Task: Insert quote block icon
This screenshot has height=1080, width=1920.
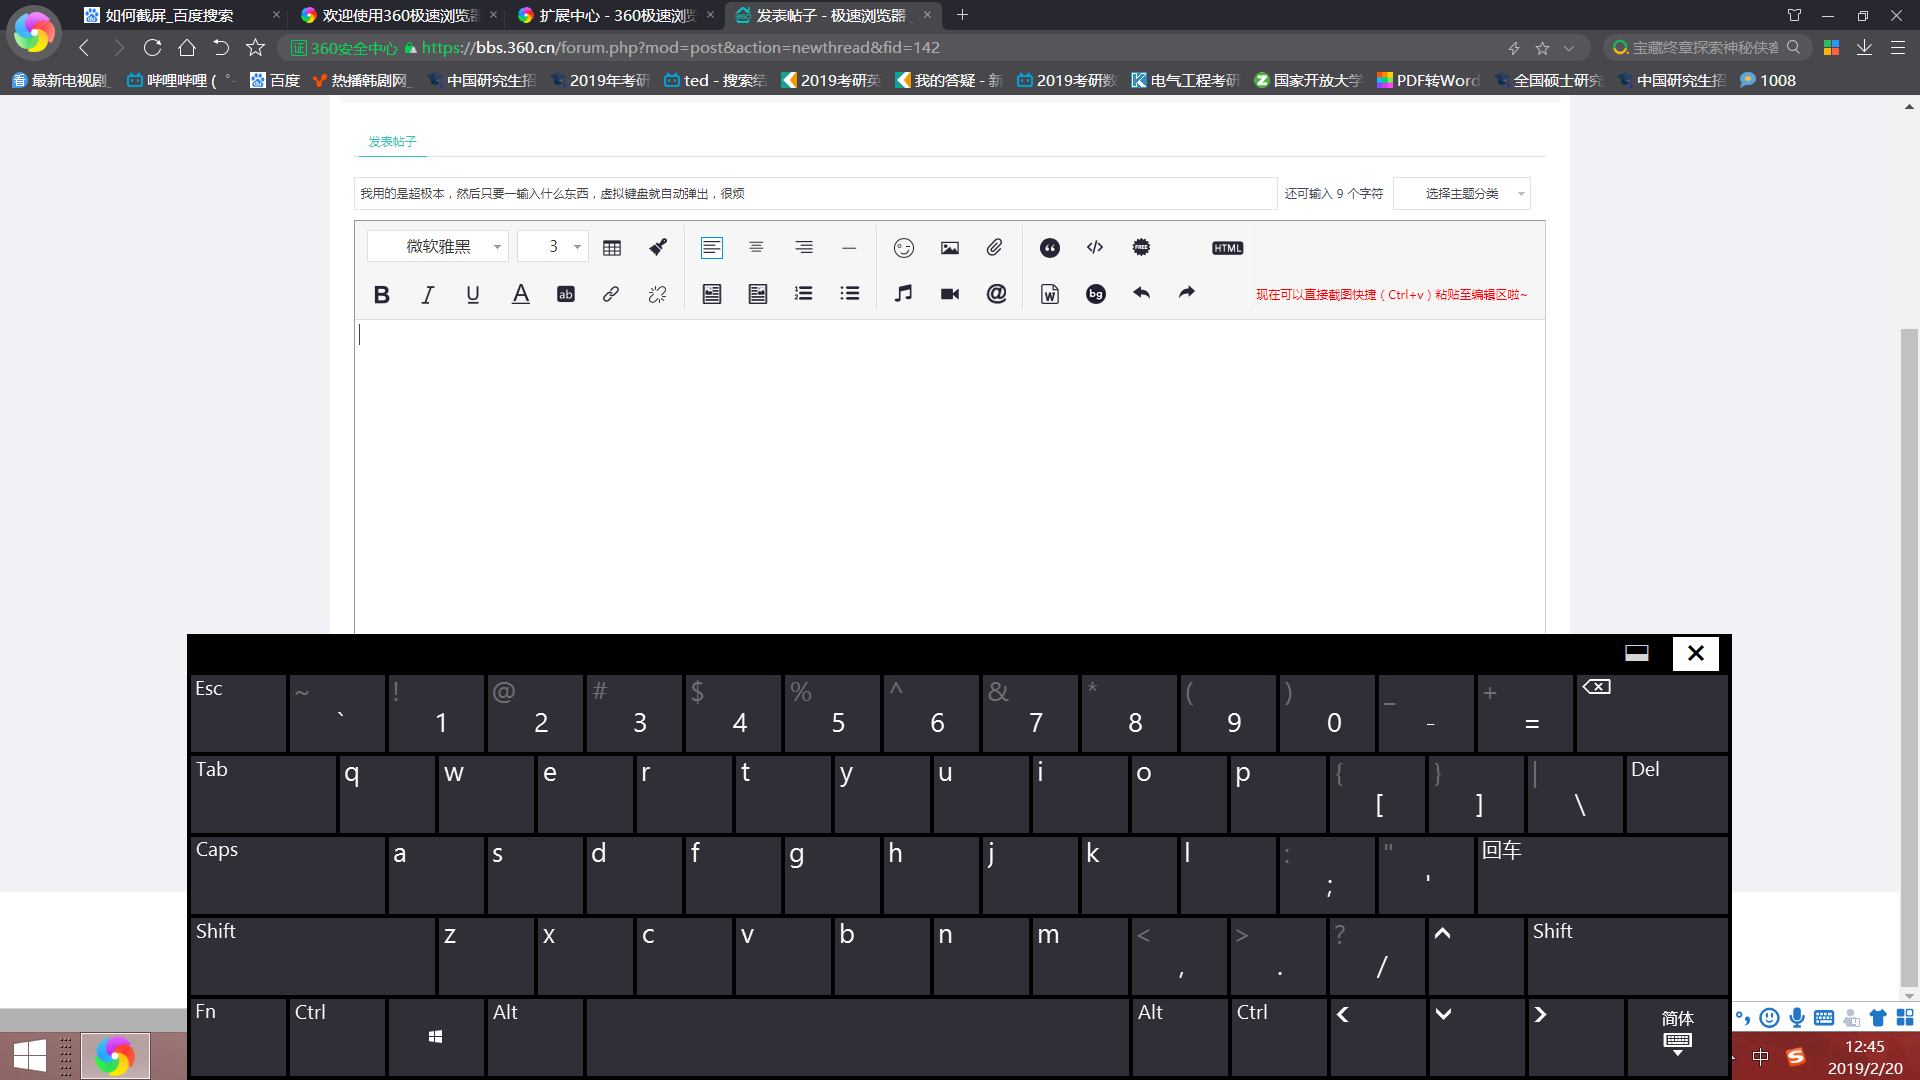Action: pyautogui.click(x=1049, y=248)
